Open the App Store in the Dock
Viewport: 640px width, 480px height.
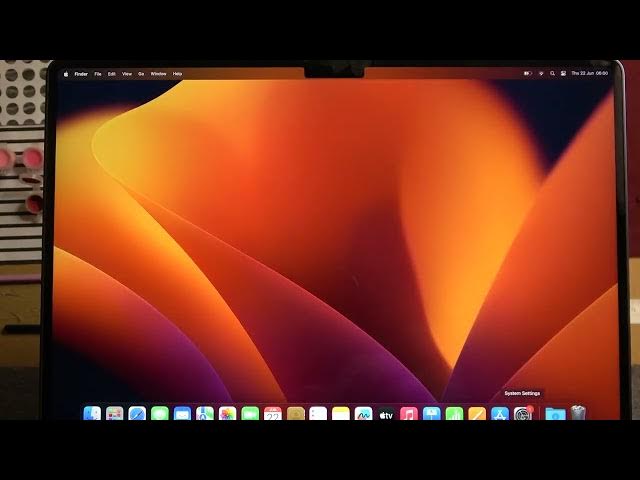pyautogui.click(x=500, y=413)
